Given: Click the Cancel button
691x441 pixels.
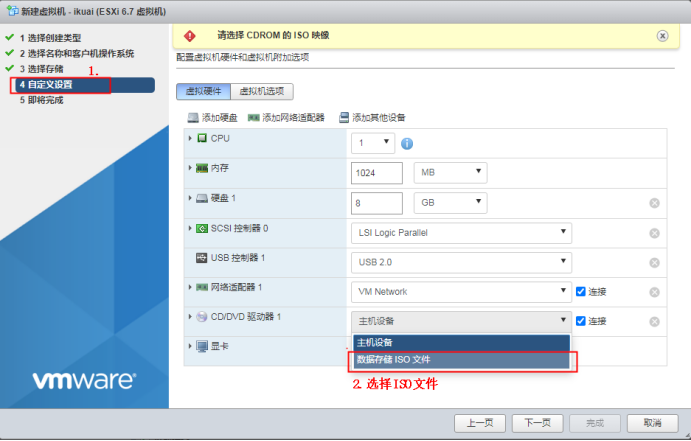Looking at the screenshot, I should click(x=653, y=421).
